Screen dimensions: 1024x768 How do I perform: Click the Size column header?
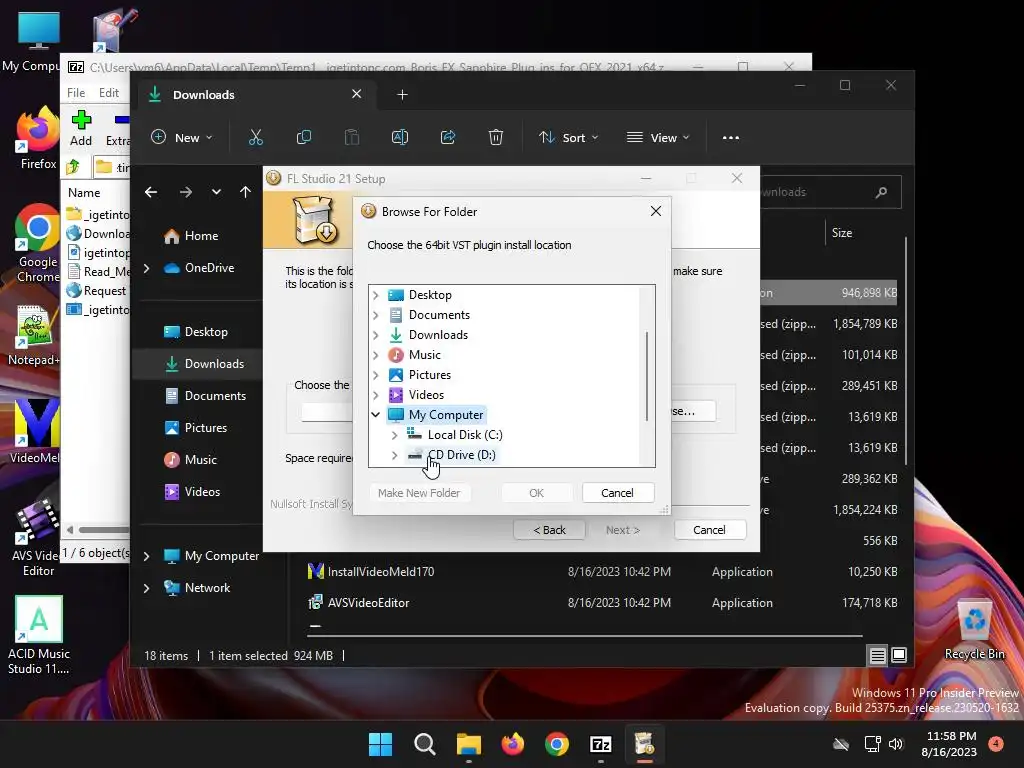coord(842,233)
